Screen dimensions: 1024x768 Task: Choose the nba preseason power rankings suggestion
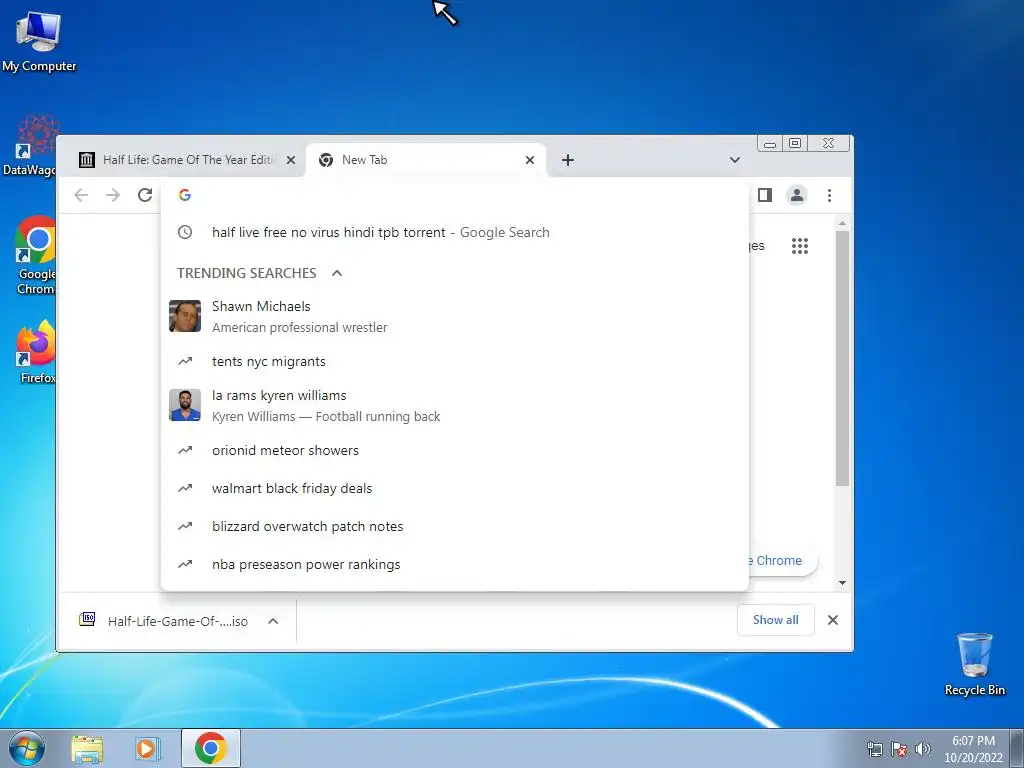[455, 564]
